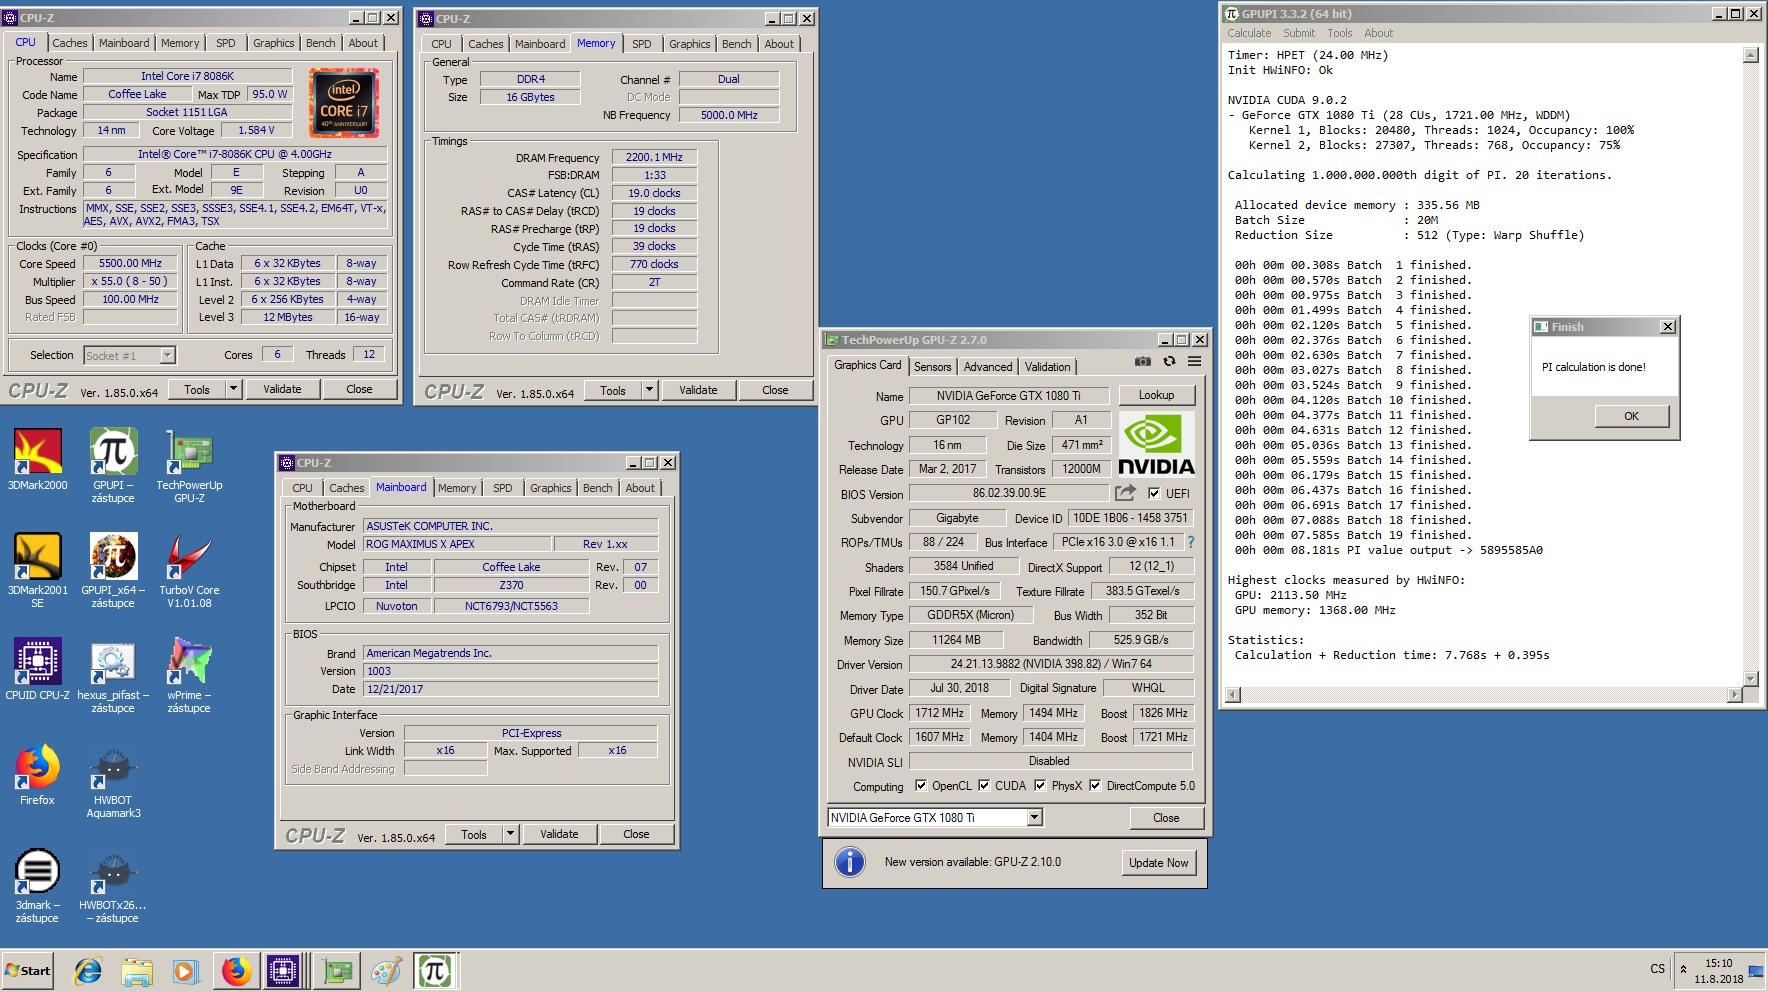Click the GPU-Z screenshot camera icon
Viewport: 1768px width, 992px height.
tap(1142, 362)
